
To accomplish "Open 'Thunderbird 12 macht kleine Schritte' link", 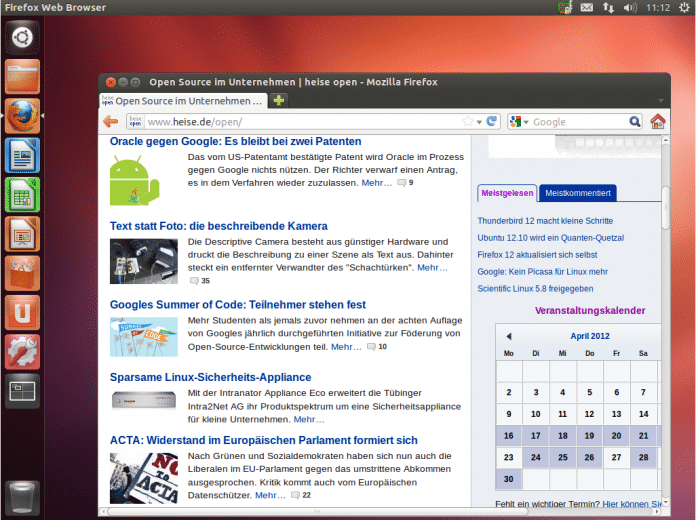I will click(x=545, y=220).
